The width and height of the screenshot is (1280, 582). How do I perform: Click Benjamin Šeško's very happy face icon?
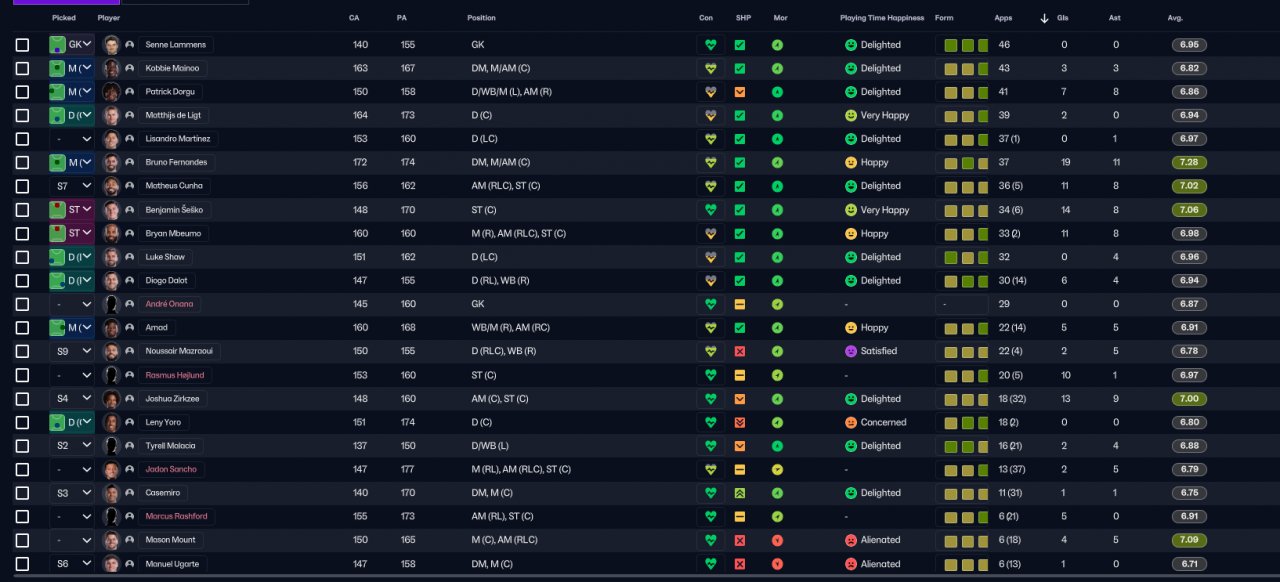point(851,210)
